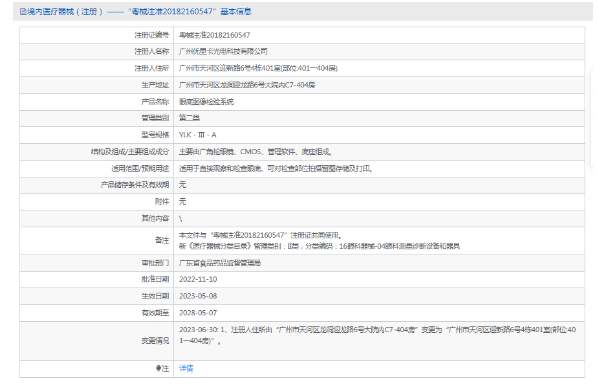Click label 生效日期

click(x=155, y=296)
